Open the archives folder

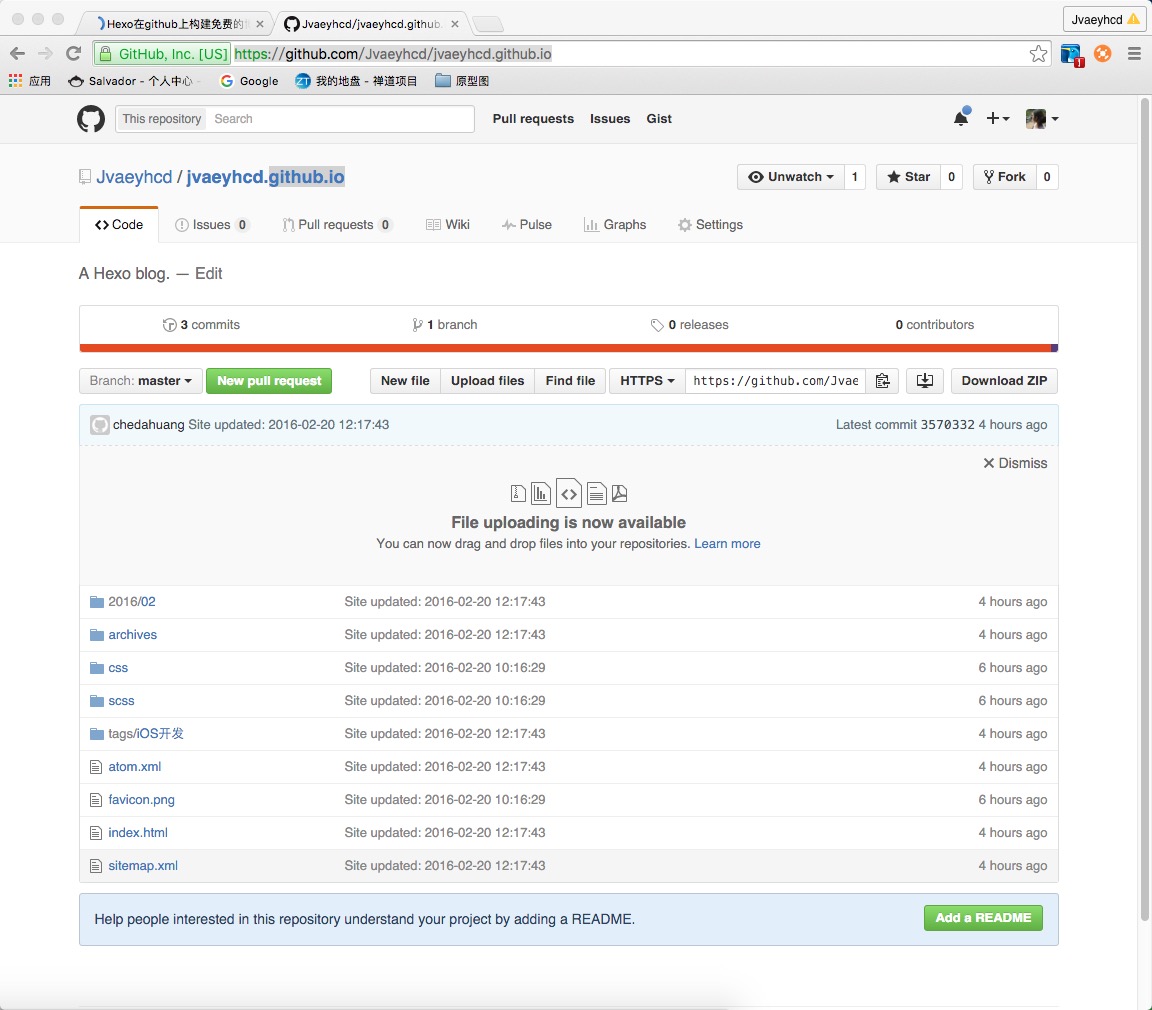pyautogui.click(x=133, y=635)
